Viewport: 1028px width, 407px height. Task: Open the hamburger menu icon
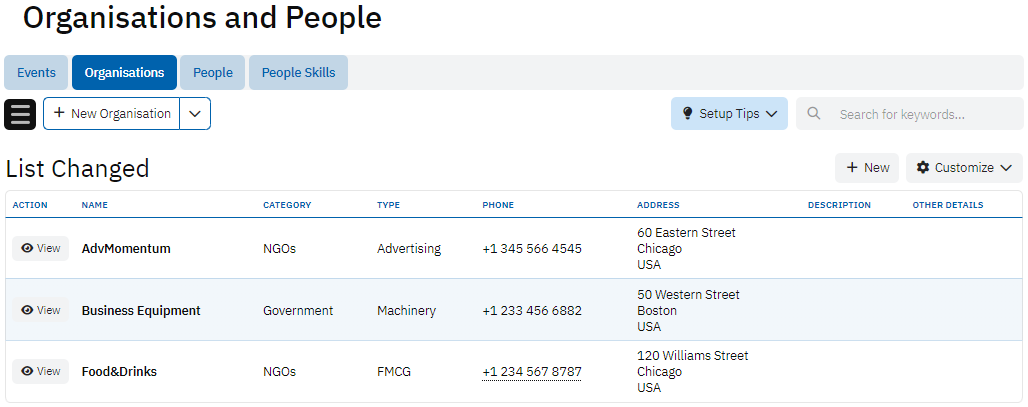(x=20, y=114)
